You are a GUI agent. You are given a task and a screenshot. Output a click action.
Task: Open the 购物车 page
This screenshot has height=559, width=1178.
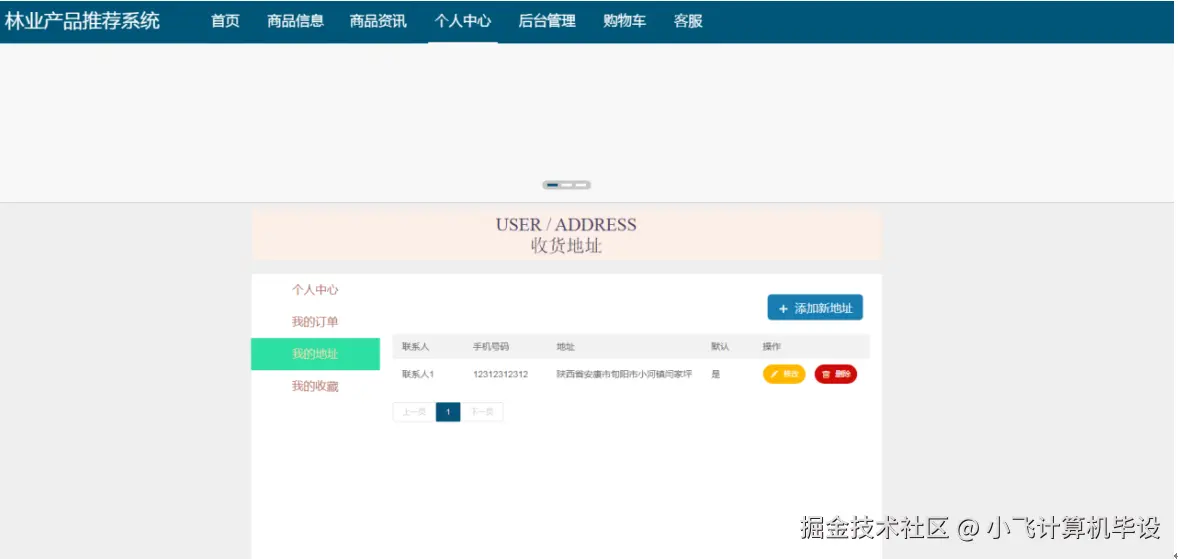click(624, 21)
